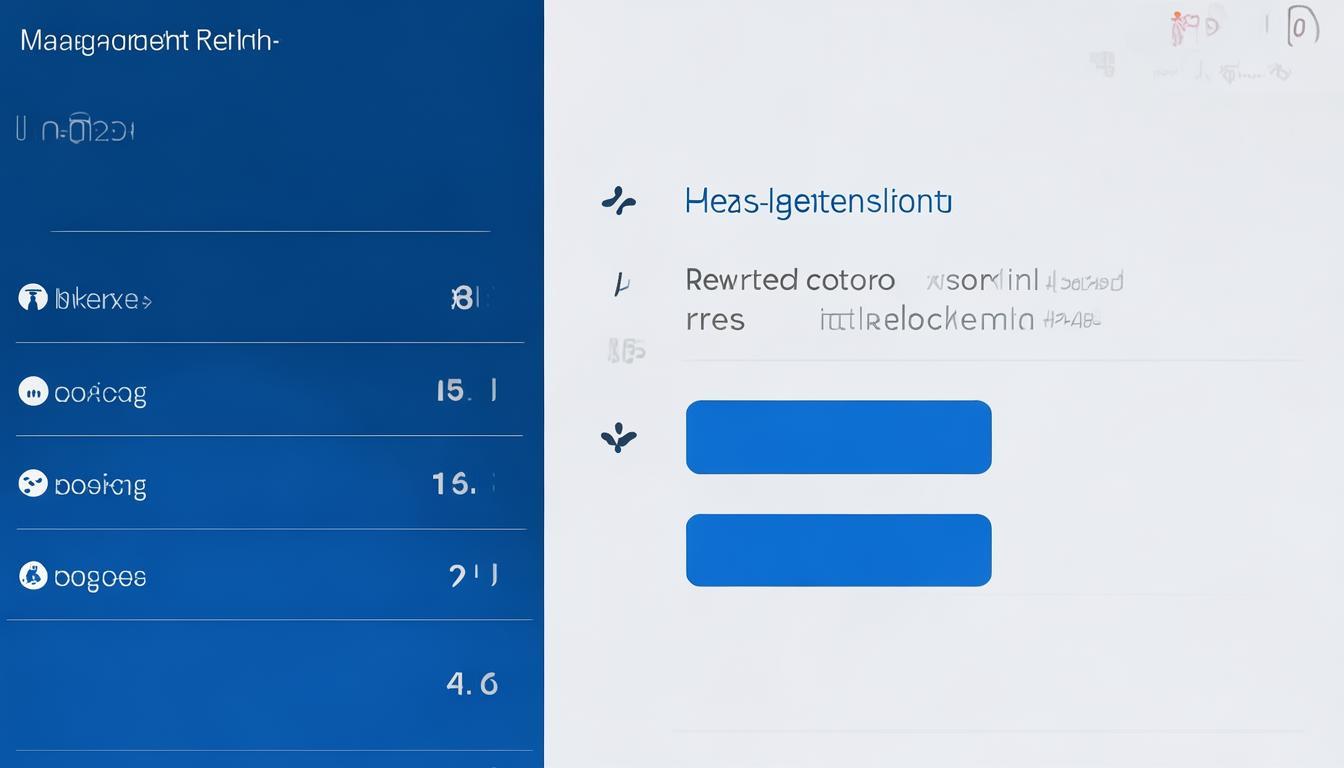1344x768 pixels.
Task: Click the leaf-shaped icon left of the upper blue button
Action: pos(619,437)
